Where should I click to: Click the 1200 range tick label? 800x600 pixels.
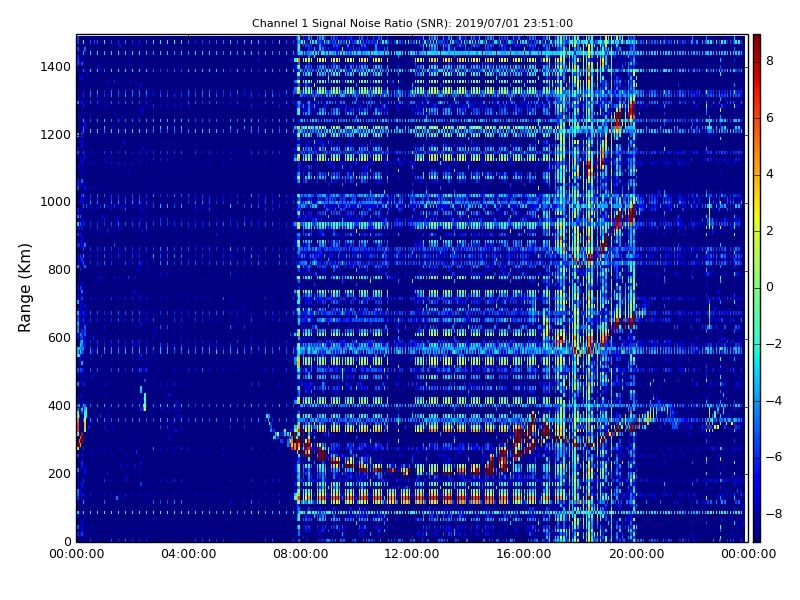click(56, 135)
